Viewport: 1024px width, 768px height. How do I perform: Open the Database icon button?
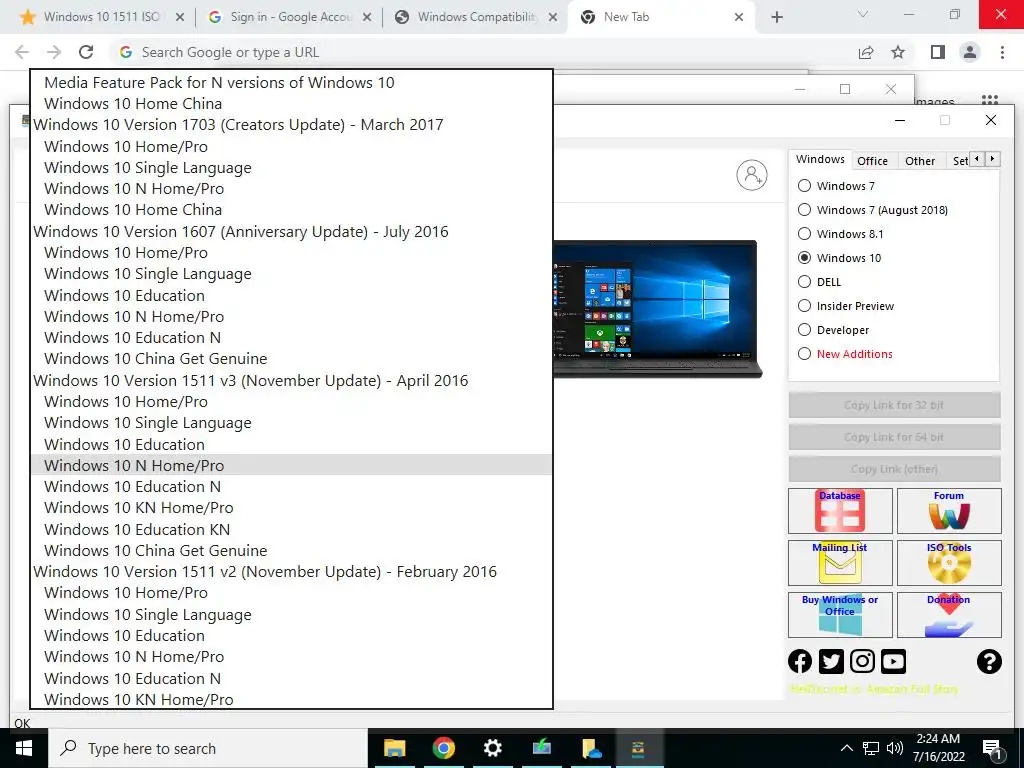click(x=840, y=511)
